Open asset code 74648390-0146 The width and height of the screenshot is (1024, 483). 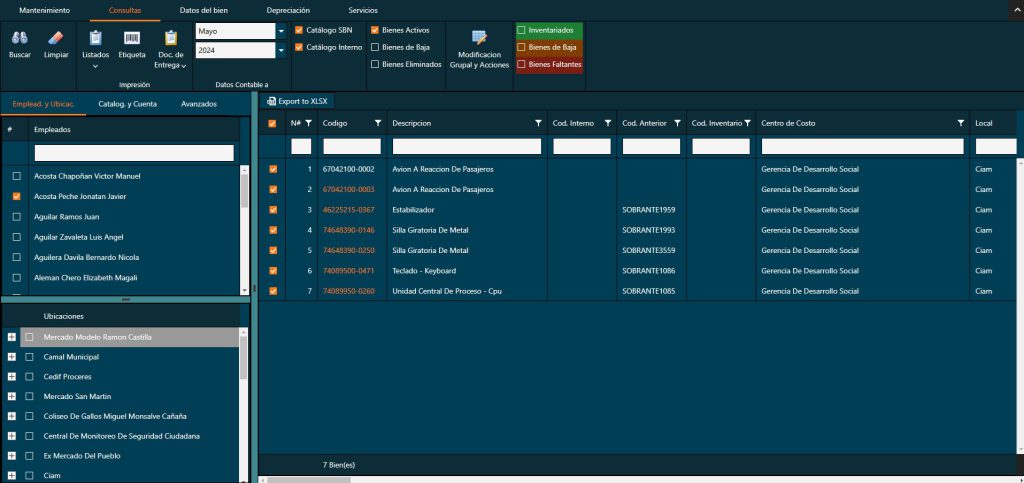point(349,230)
